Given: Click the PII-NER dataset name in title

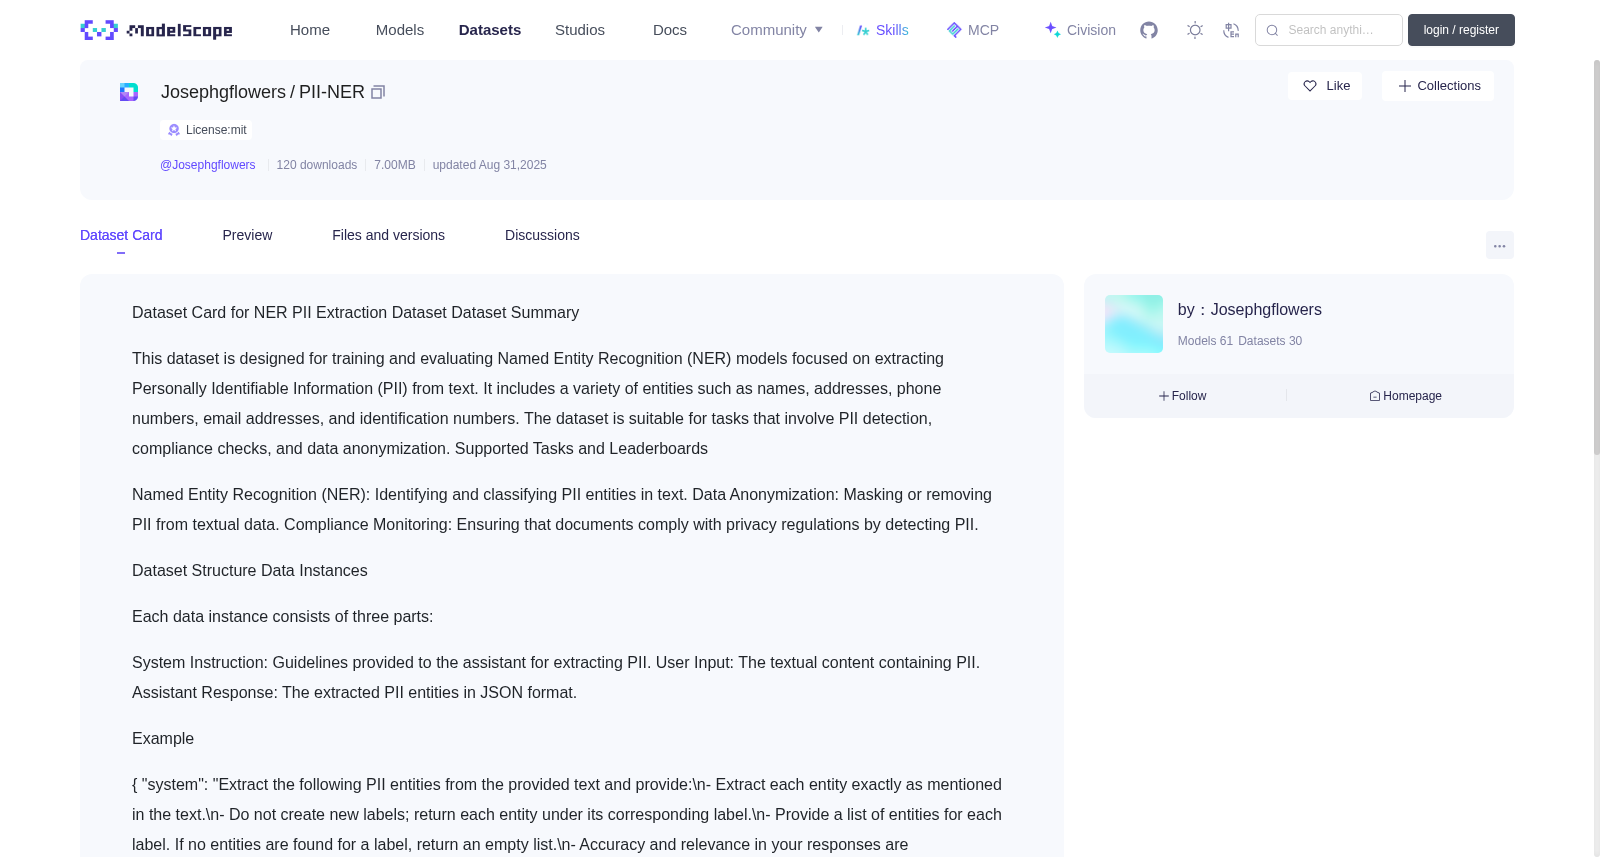Looking at the screenshot, I should tap(332, 92).
